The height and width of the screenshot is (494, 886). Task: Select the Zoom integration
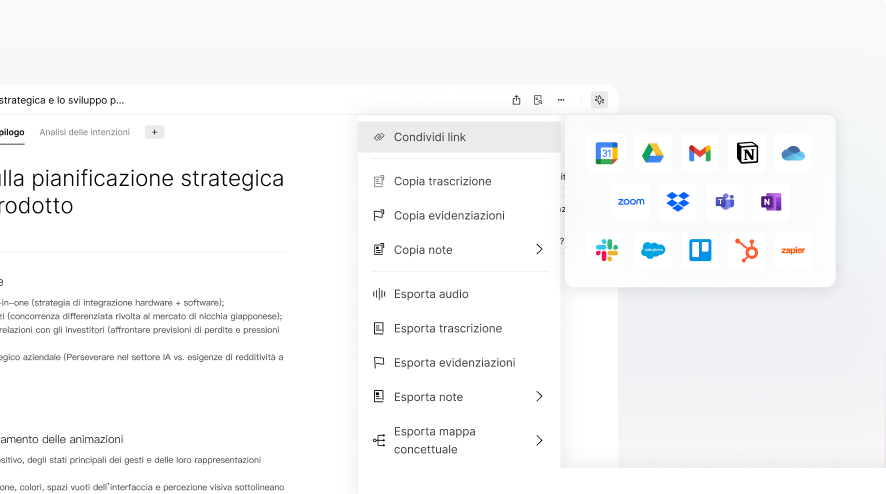(631, 202)
